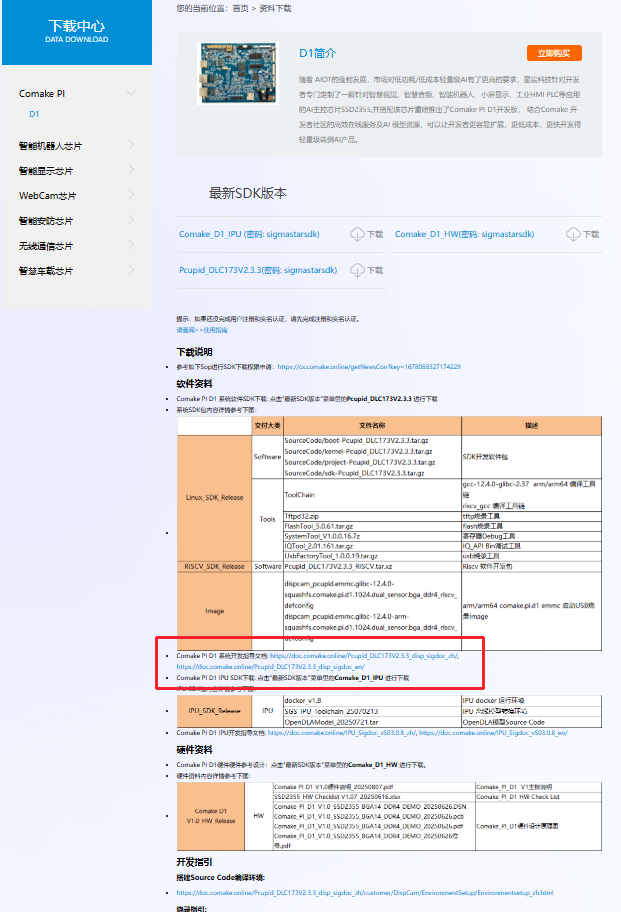Click the FlashTool_5.0.61.tar.gz cell
Screen dimensions: 621x912
point(372,526)
